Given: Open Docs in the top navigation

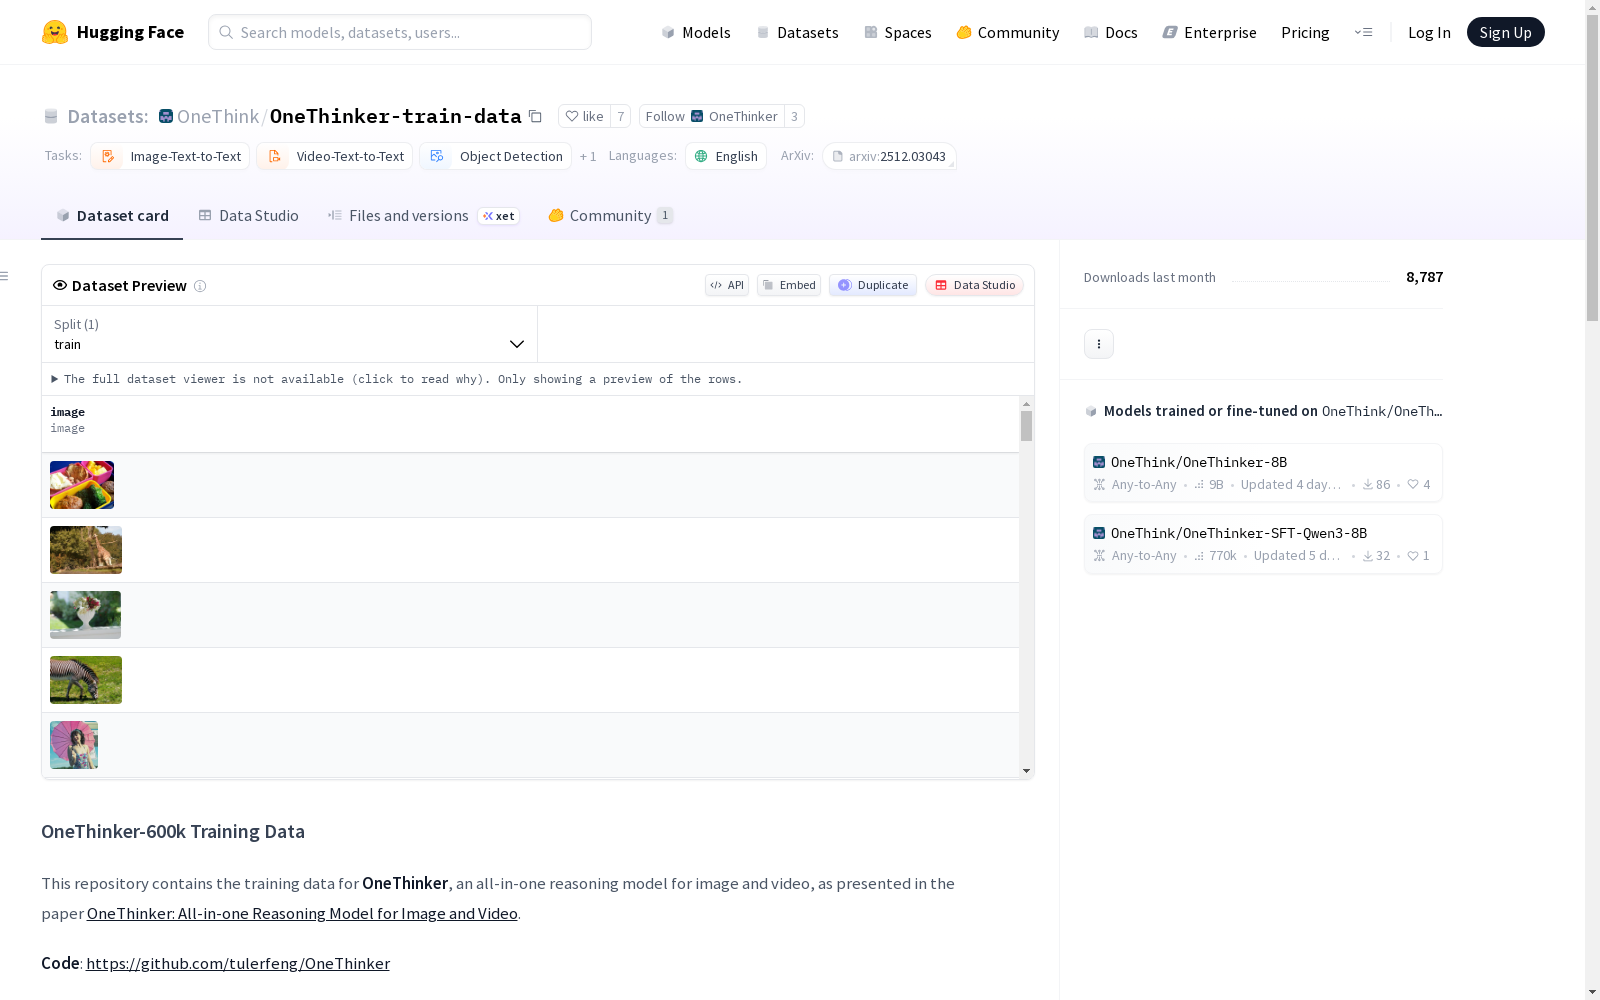Looking at the screenshot, I should (1111, 32).
